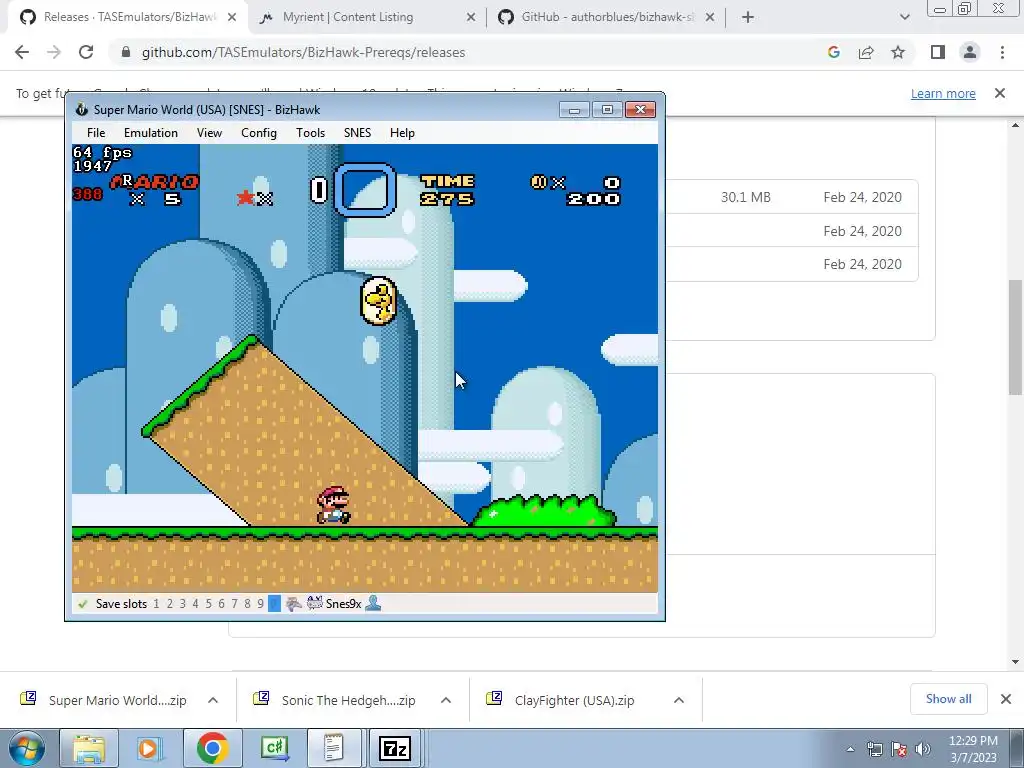Bookmark this page with star icon
This screenshot has width=1024, height=768.
tap(898, 52)
